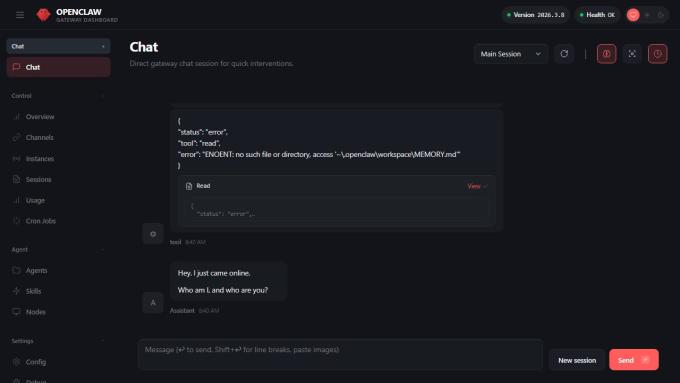The width and height of the screenshot is (680, 383).
Task: Click the Send button
Action: (x=634, y=360)
